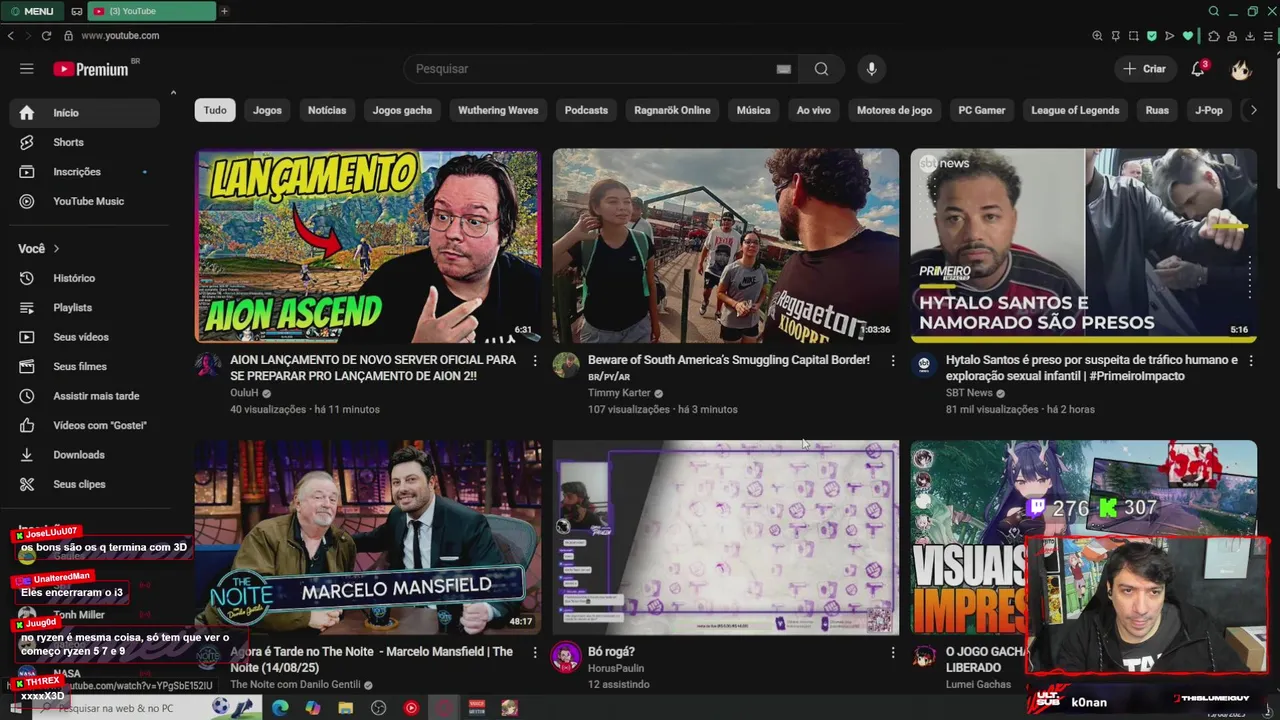Click the search magnifier button
The image size is (1280, 720).
coord(821,69)
